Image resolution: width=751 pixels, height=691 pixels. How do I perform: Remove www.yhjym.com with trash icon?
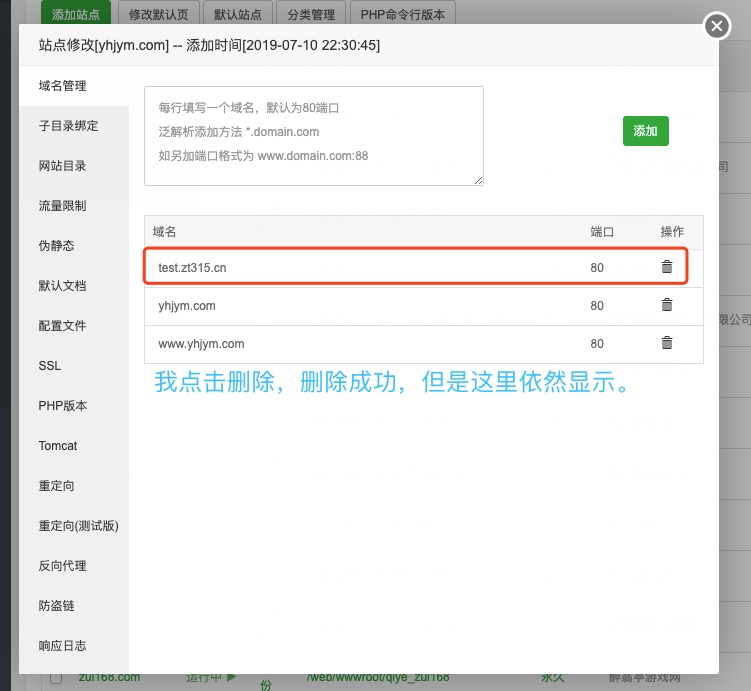click(667, 343)
